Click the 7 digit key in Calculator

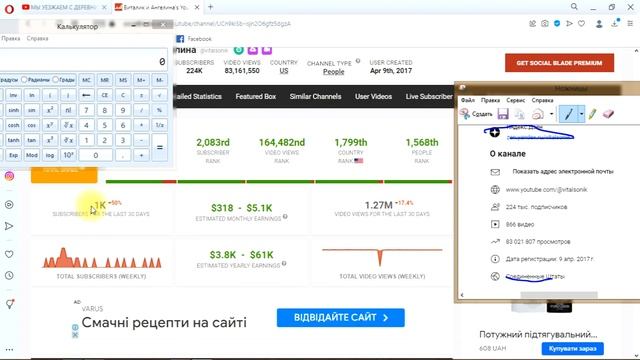86,110
